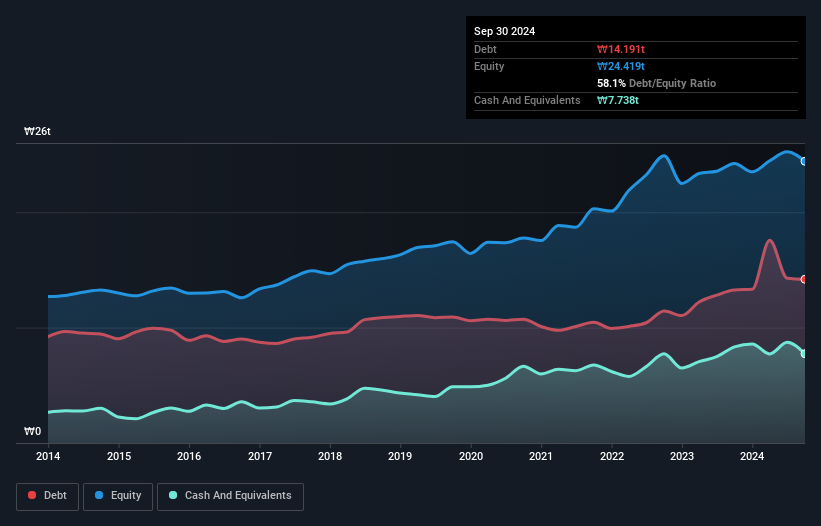Image resolution: width=821 pixels, height=526 pixels.
Task: Click the ₩0 y-axis label
Action: click(32, 431)
